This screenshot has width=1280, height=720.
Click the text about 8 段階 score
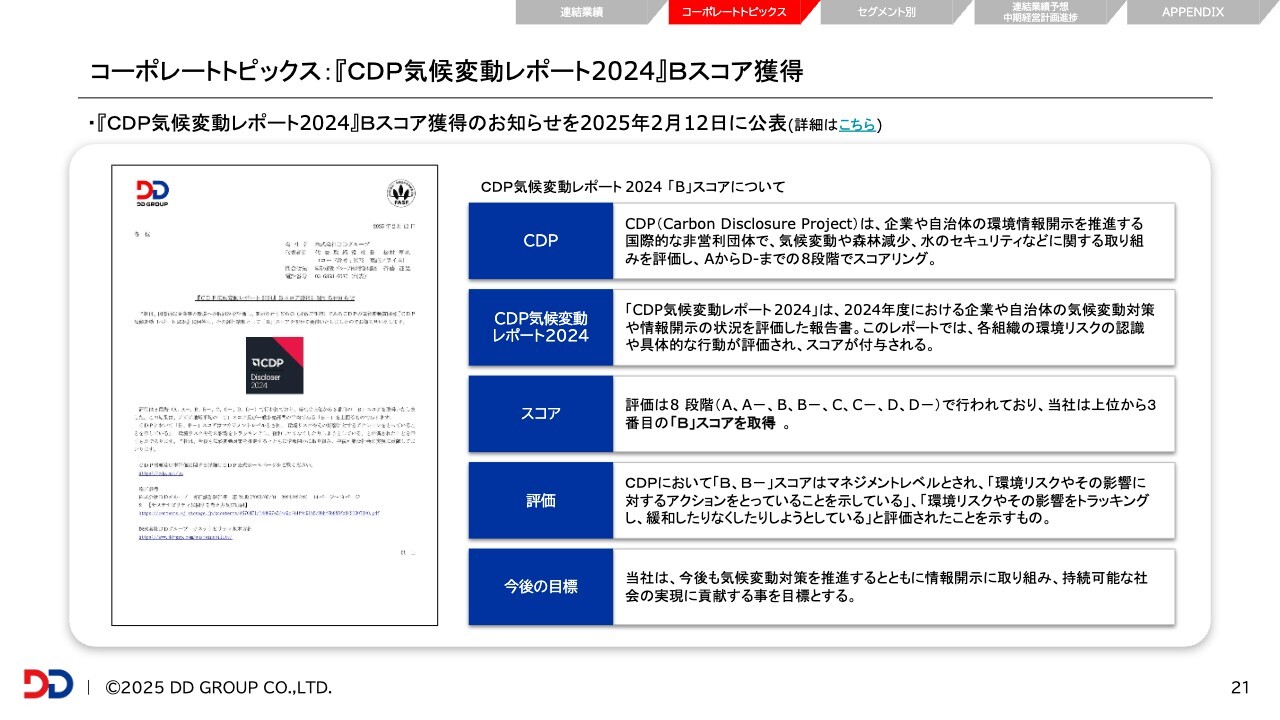[890, 413]
